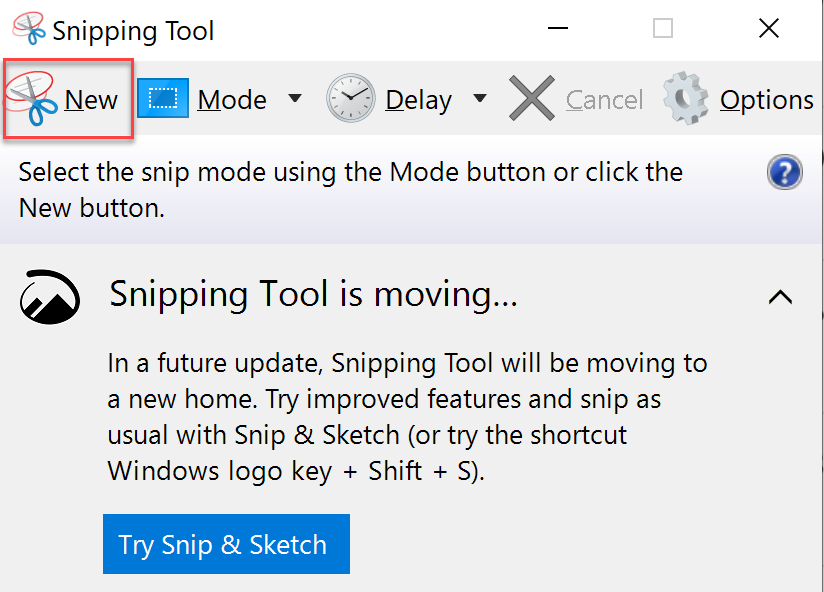This screenshot has width=824, height=592.
Task: Click the Cancel label text
Action: pos(604,100)
